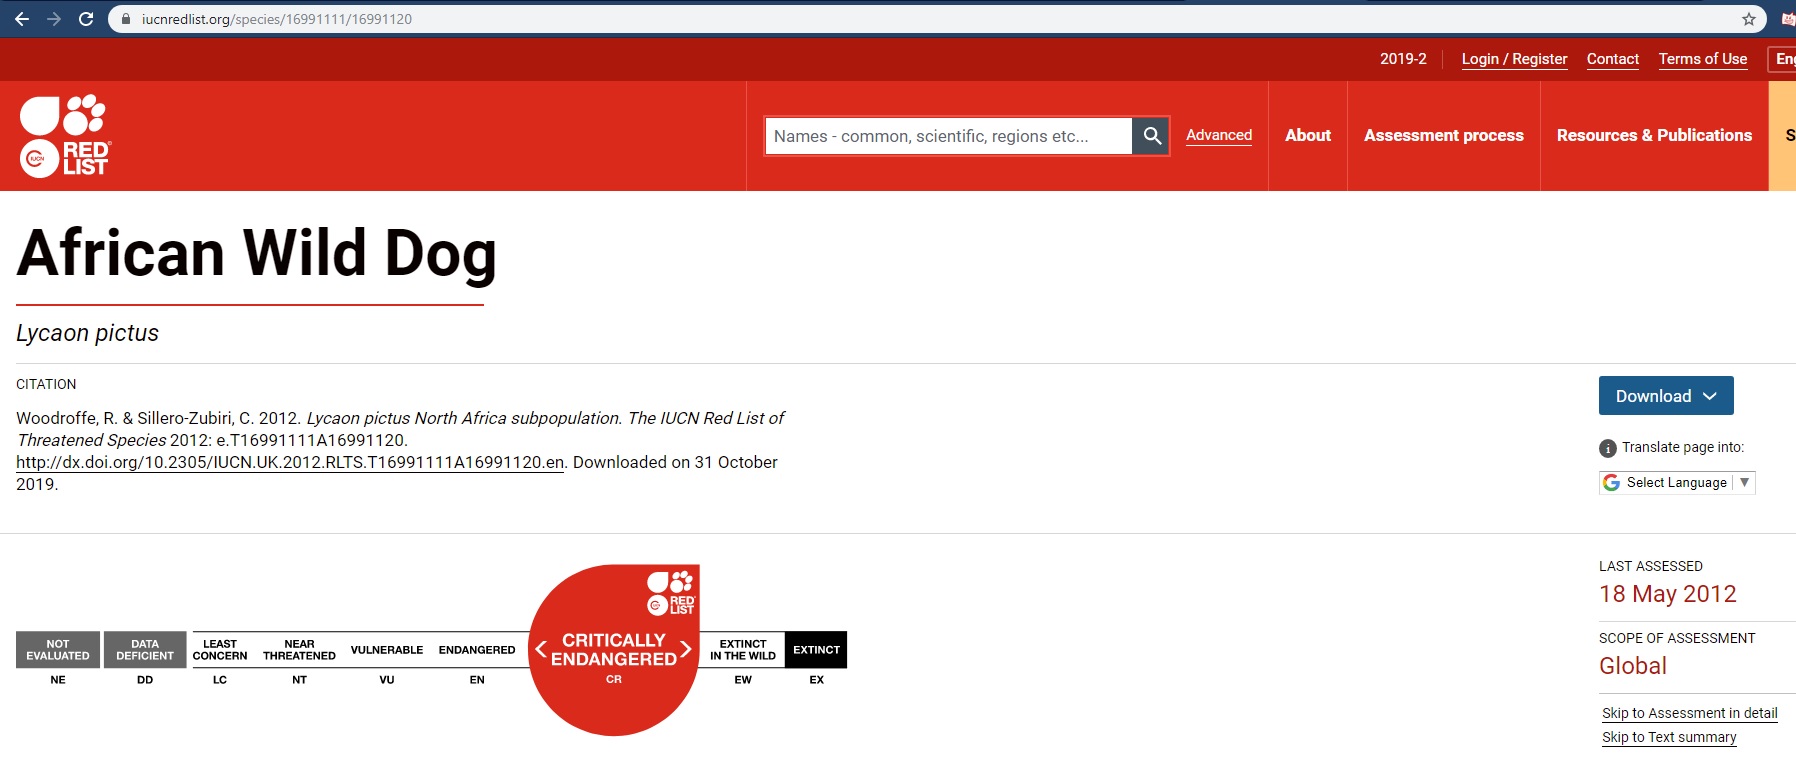Click the Login / Register link

pos(1514,59)
